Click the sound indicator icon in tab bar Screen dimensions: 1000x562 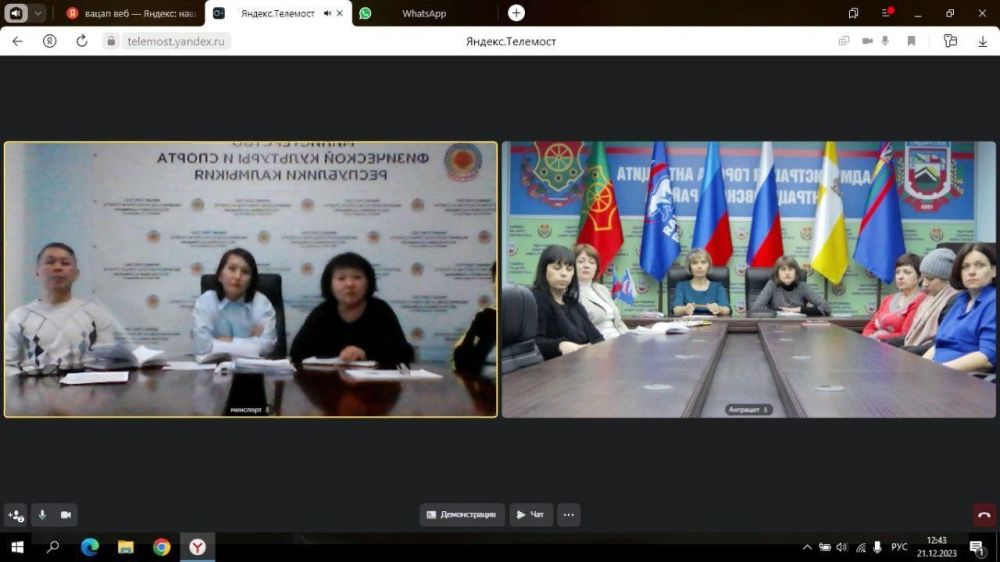(16, 13)
